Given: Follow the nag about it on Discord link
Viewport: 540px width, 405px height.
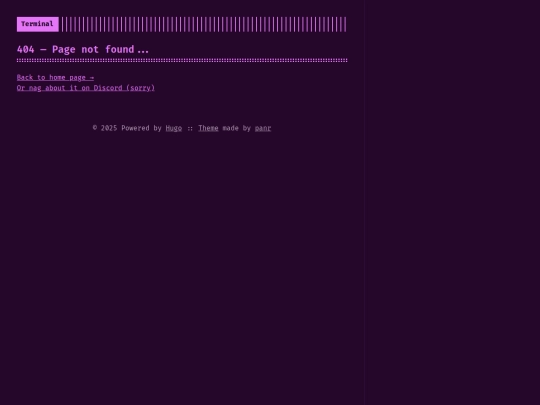Looking at the screenshot, I should 86,88.
